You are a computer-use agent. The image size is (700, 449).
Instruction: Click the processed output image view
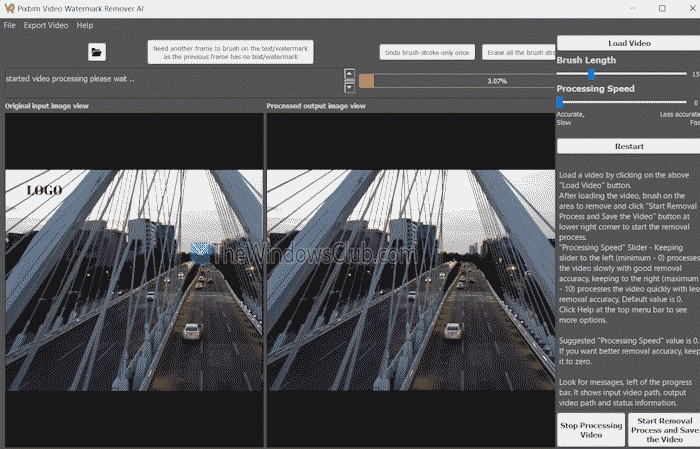[411, 280]
